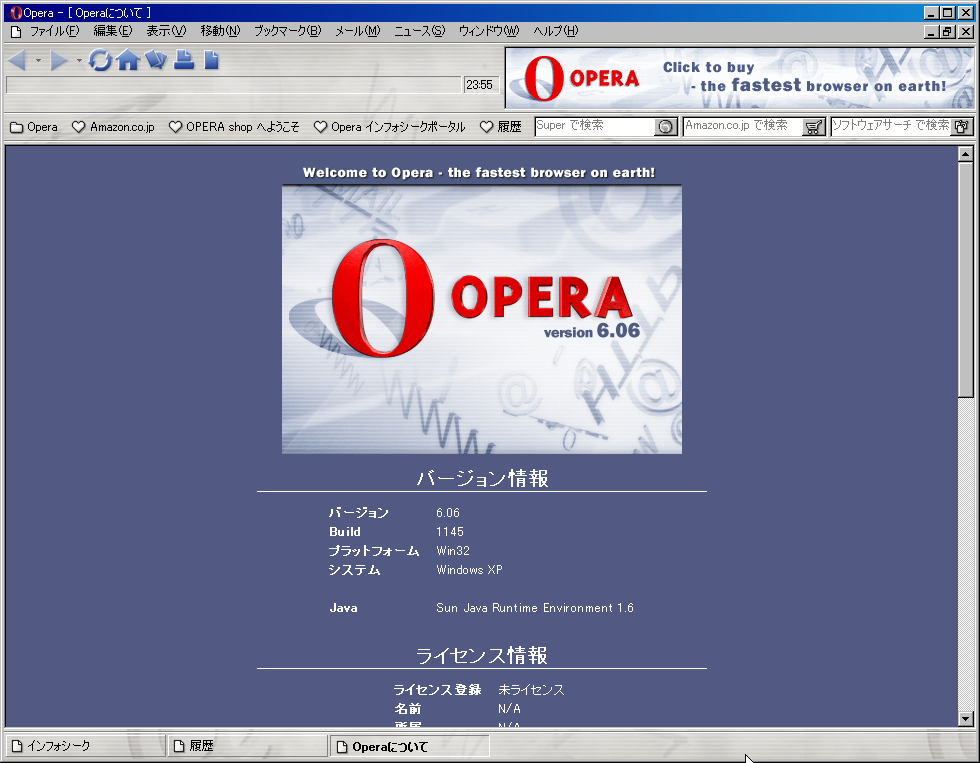Reload the page with the refresh icon
The width and height of the screenshot is (980, 763).
(x=100, y=60)
